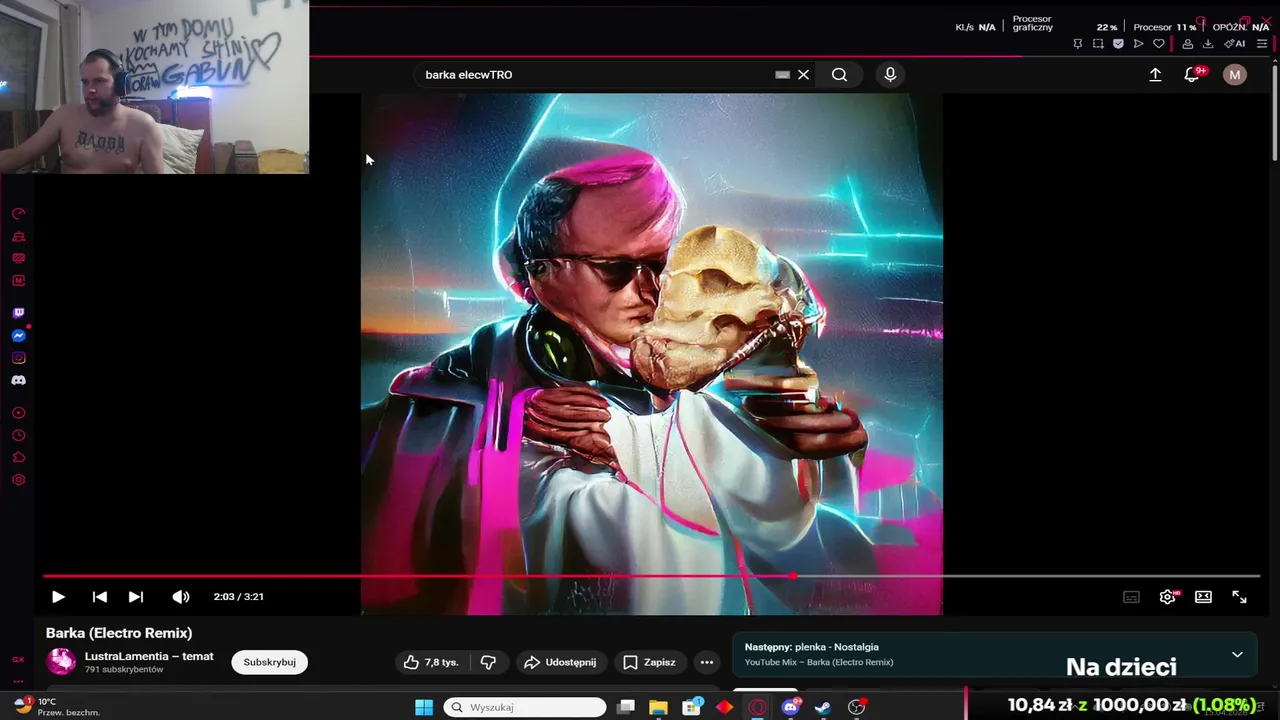
Task: Open Twitch in the Opera GX sidebar
Action: click(x=18, y=313)
